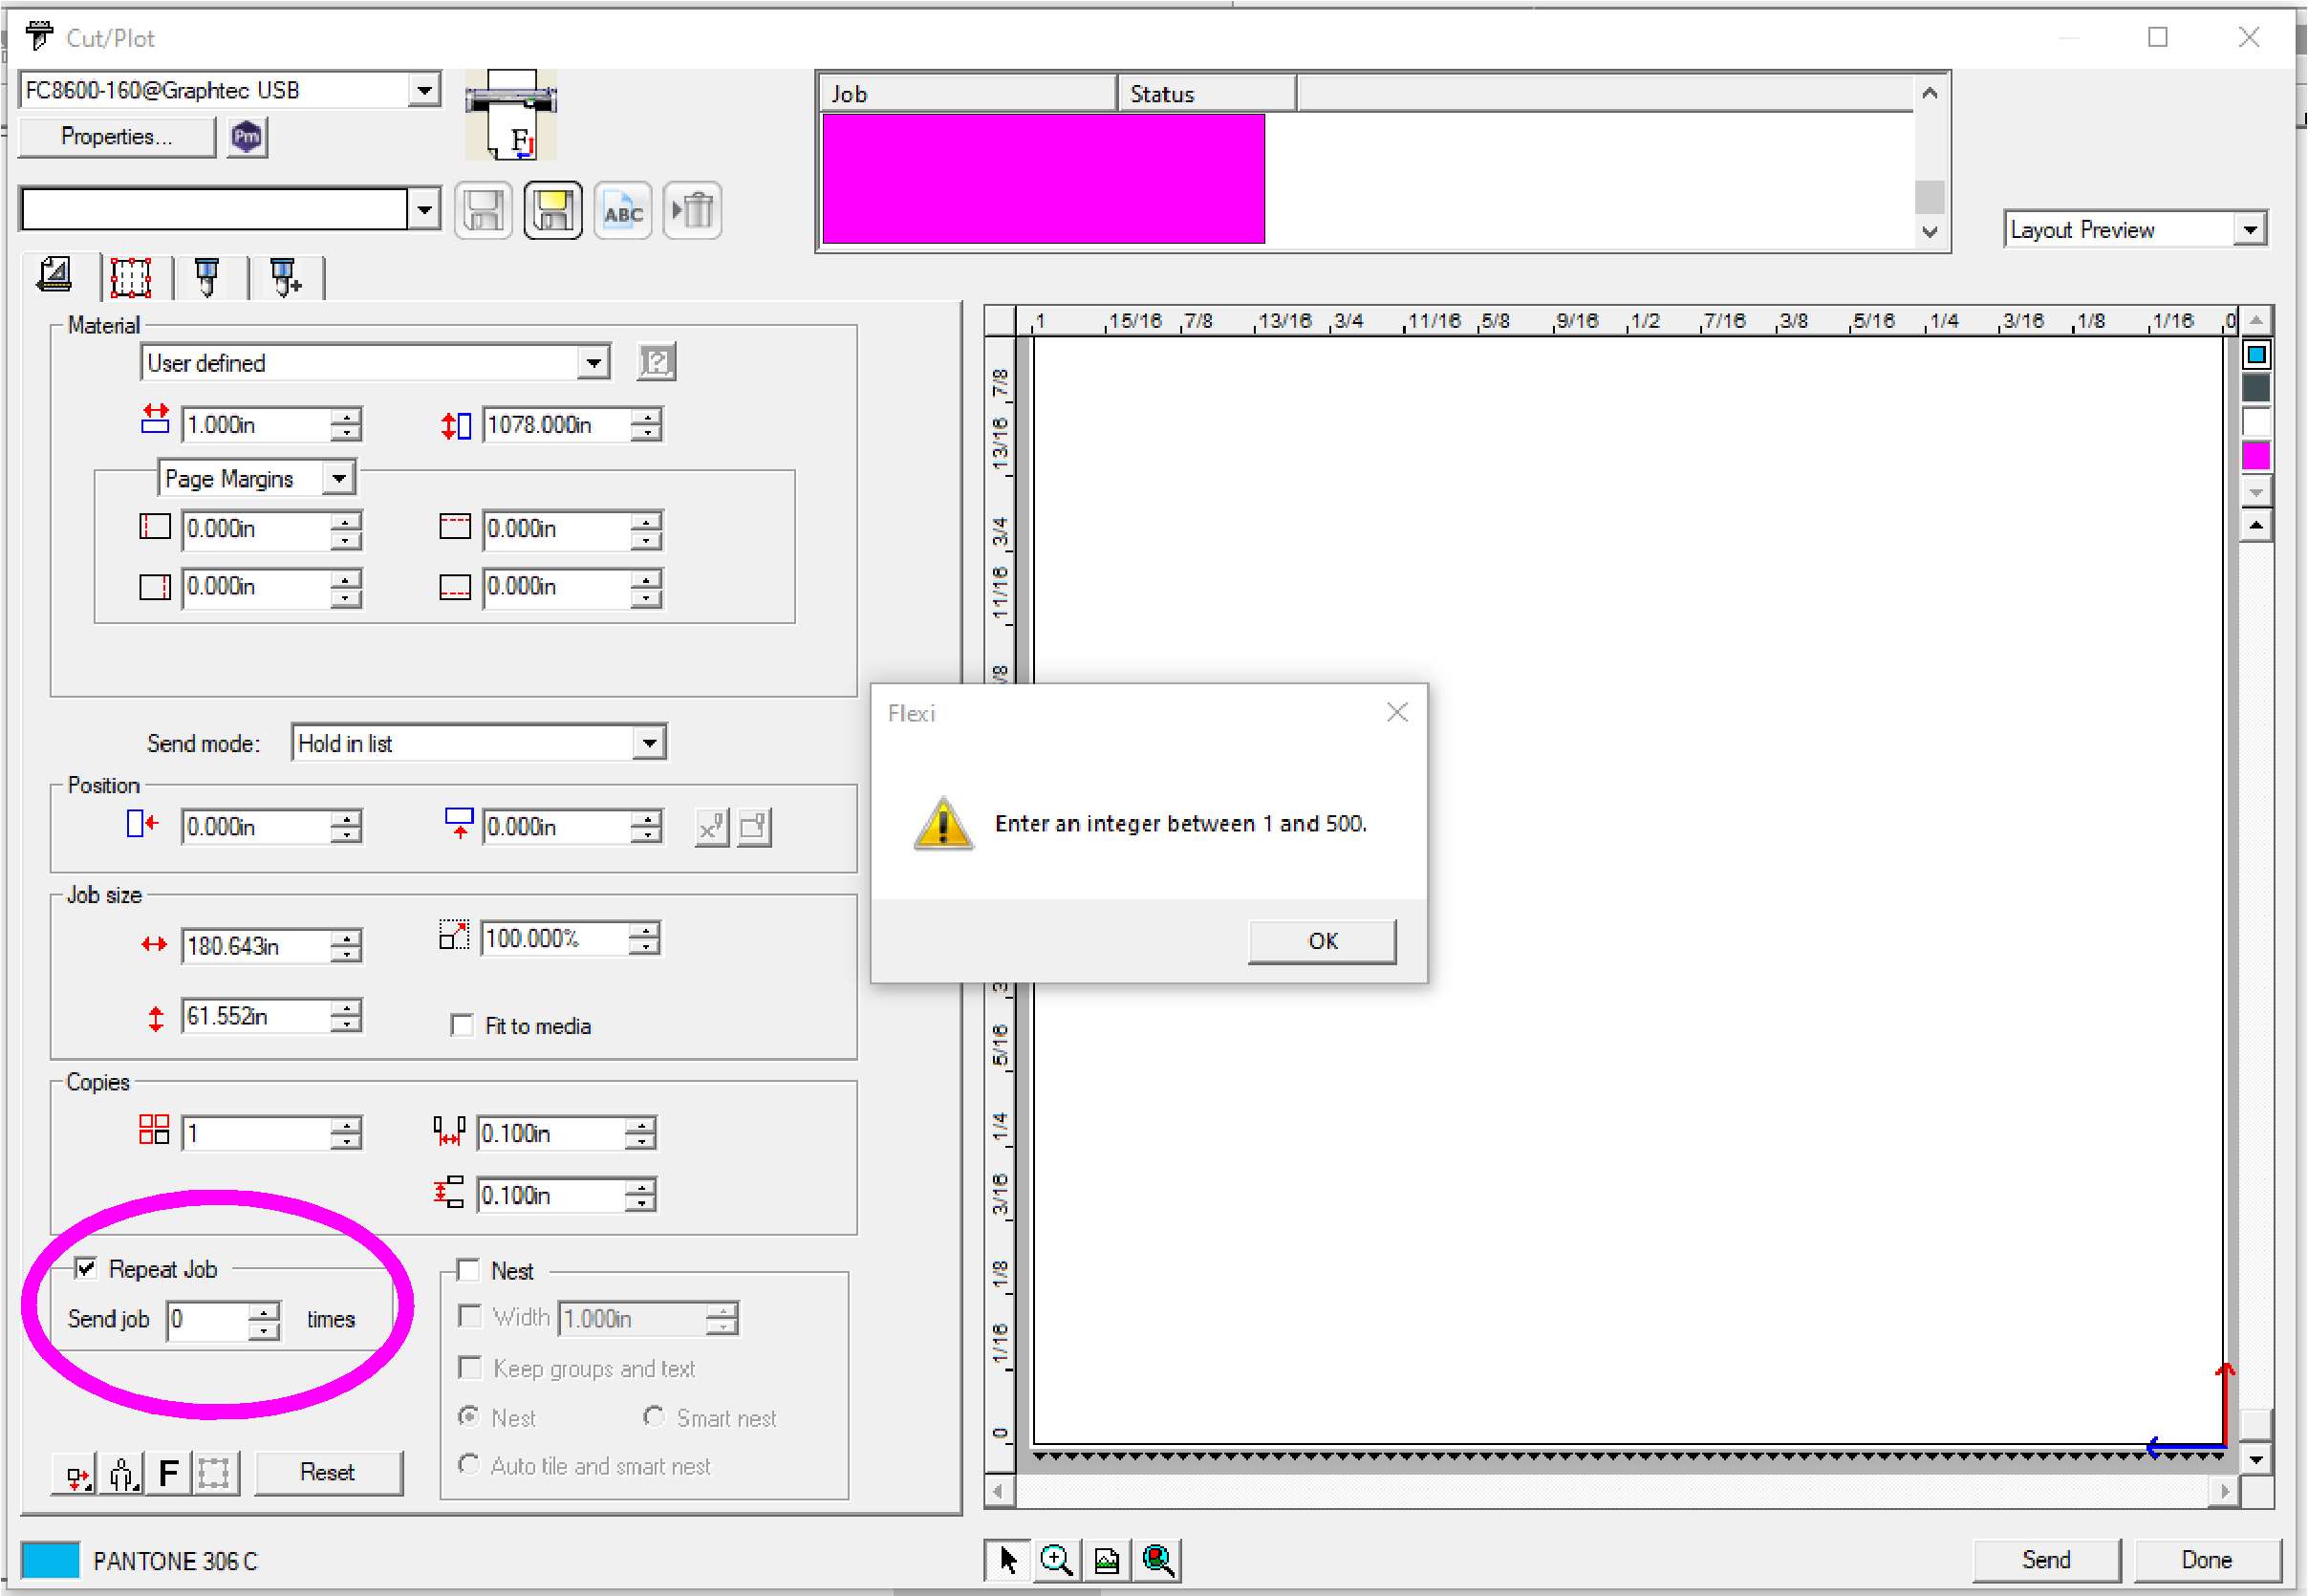This screenshot has height=1596, width=2308.
Task: Click the dotted frame icon near Reset
Action: (x=215, y=1474)
